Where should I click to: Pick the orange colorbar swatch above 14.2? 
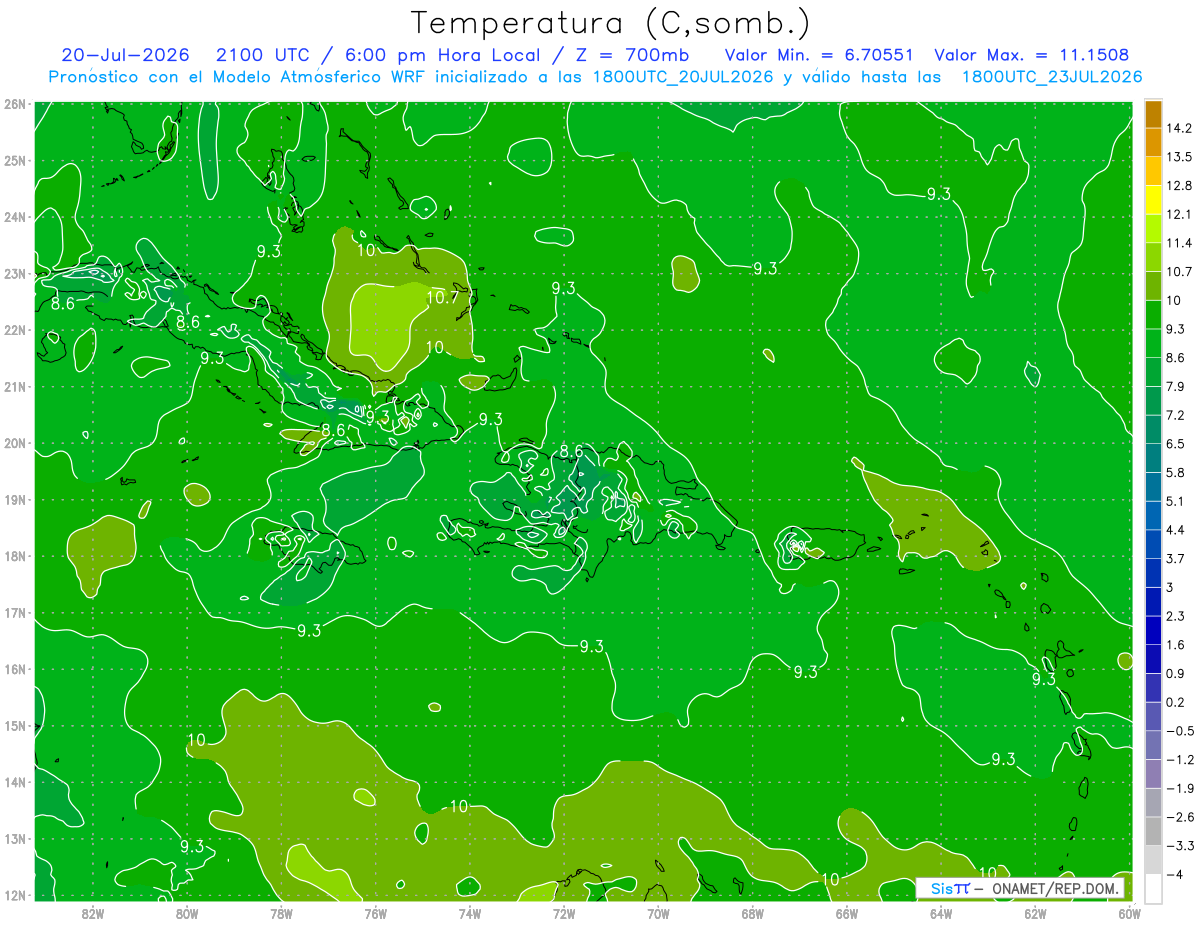click(x=1153, y=114)
